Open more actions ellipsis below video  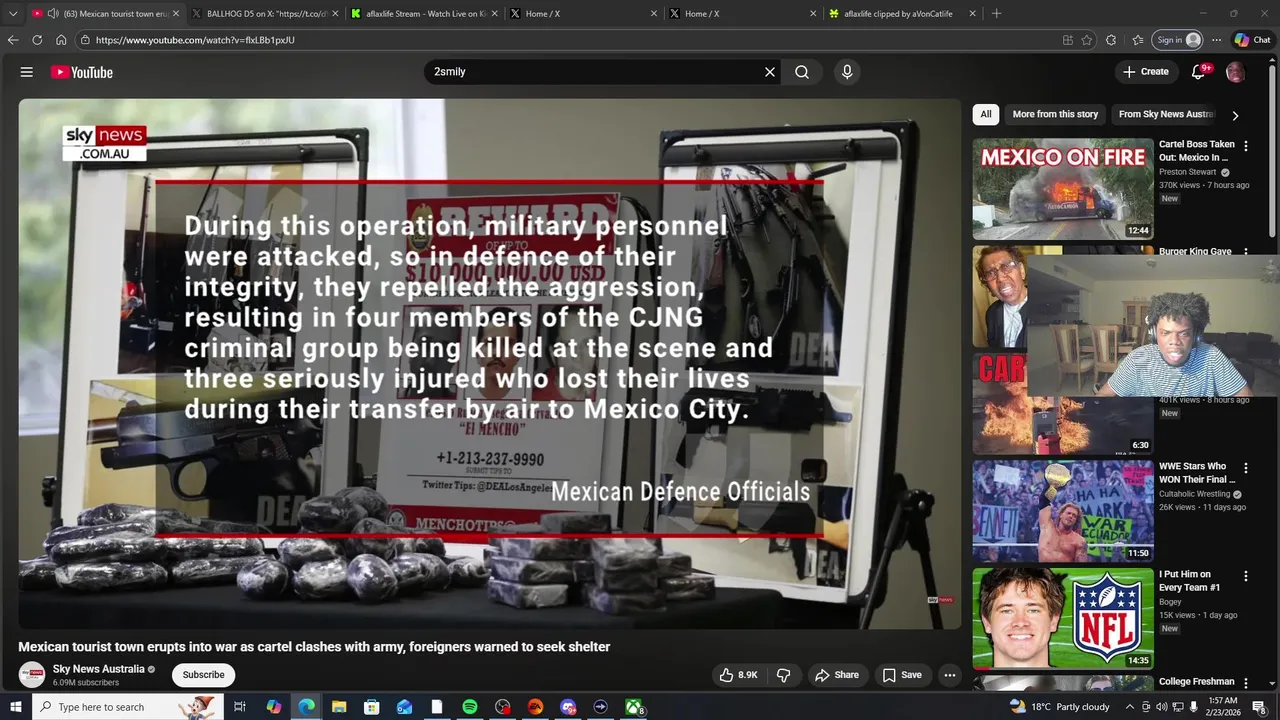(950, 675)
